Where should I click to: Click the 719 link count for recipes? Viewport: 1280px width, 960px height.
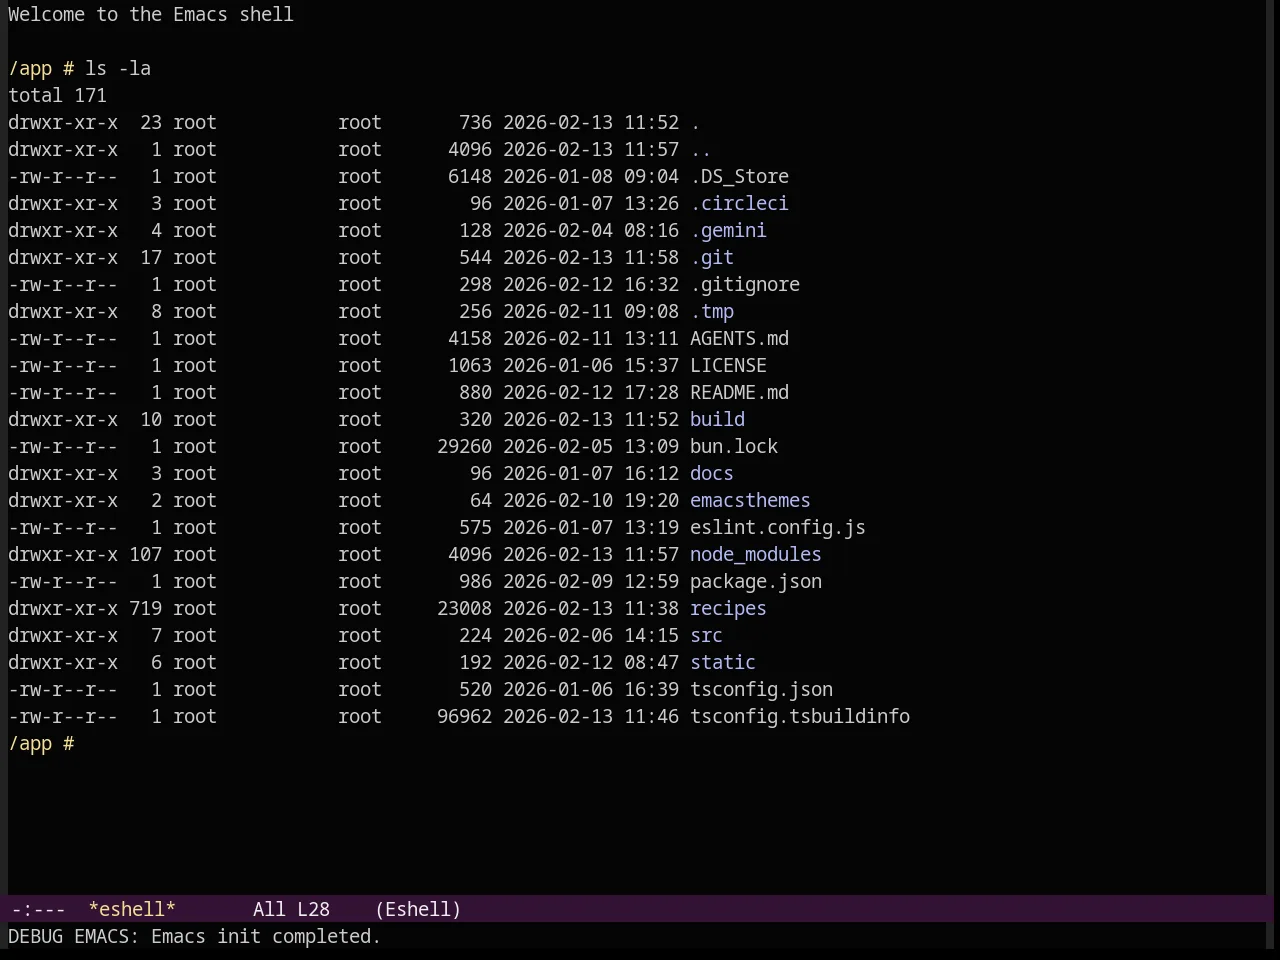(x=145, y=609)
